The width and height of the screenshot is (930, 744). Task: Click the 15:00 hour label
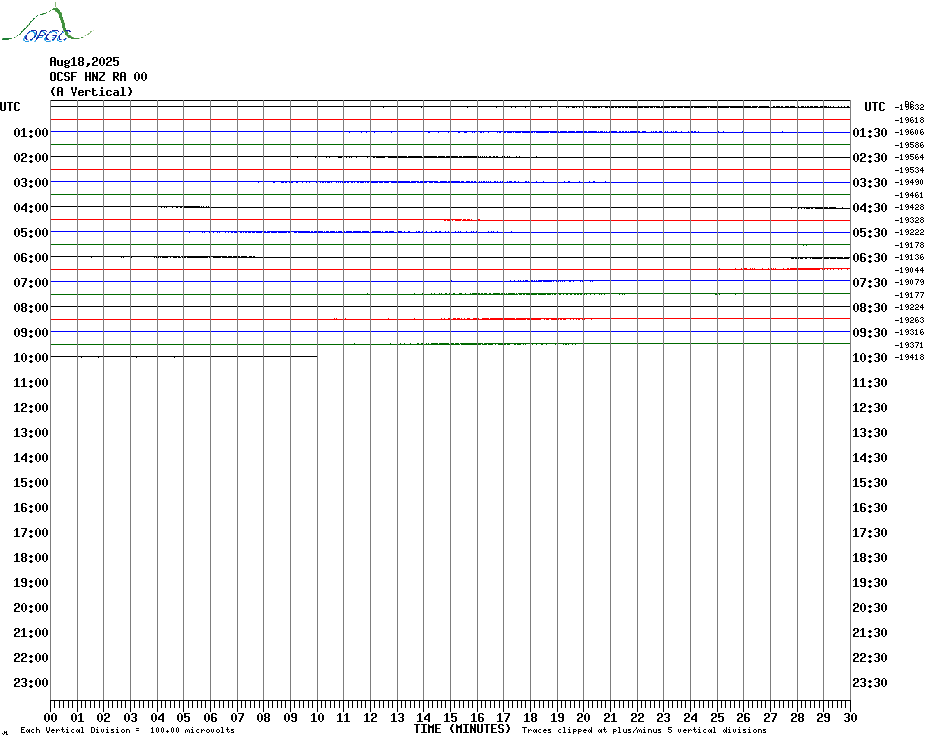[x=31, y=483]
